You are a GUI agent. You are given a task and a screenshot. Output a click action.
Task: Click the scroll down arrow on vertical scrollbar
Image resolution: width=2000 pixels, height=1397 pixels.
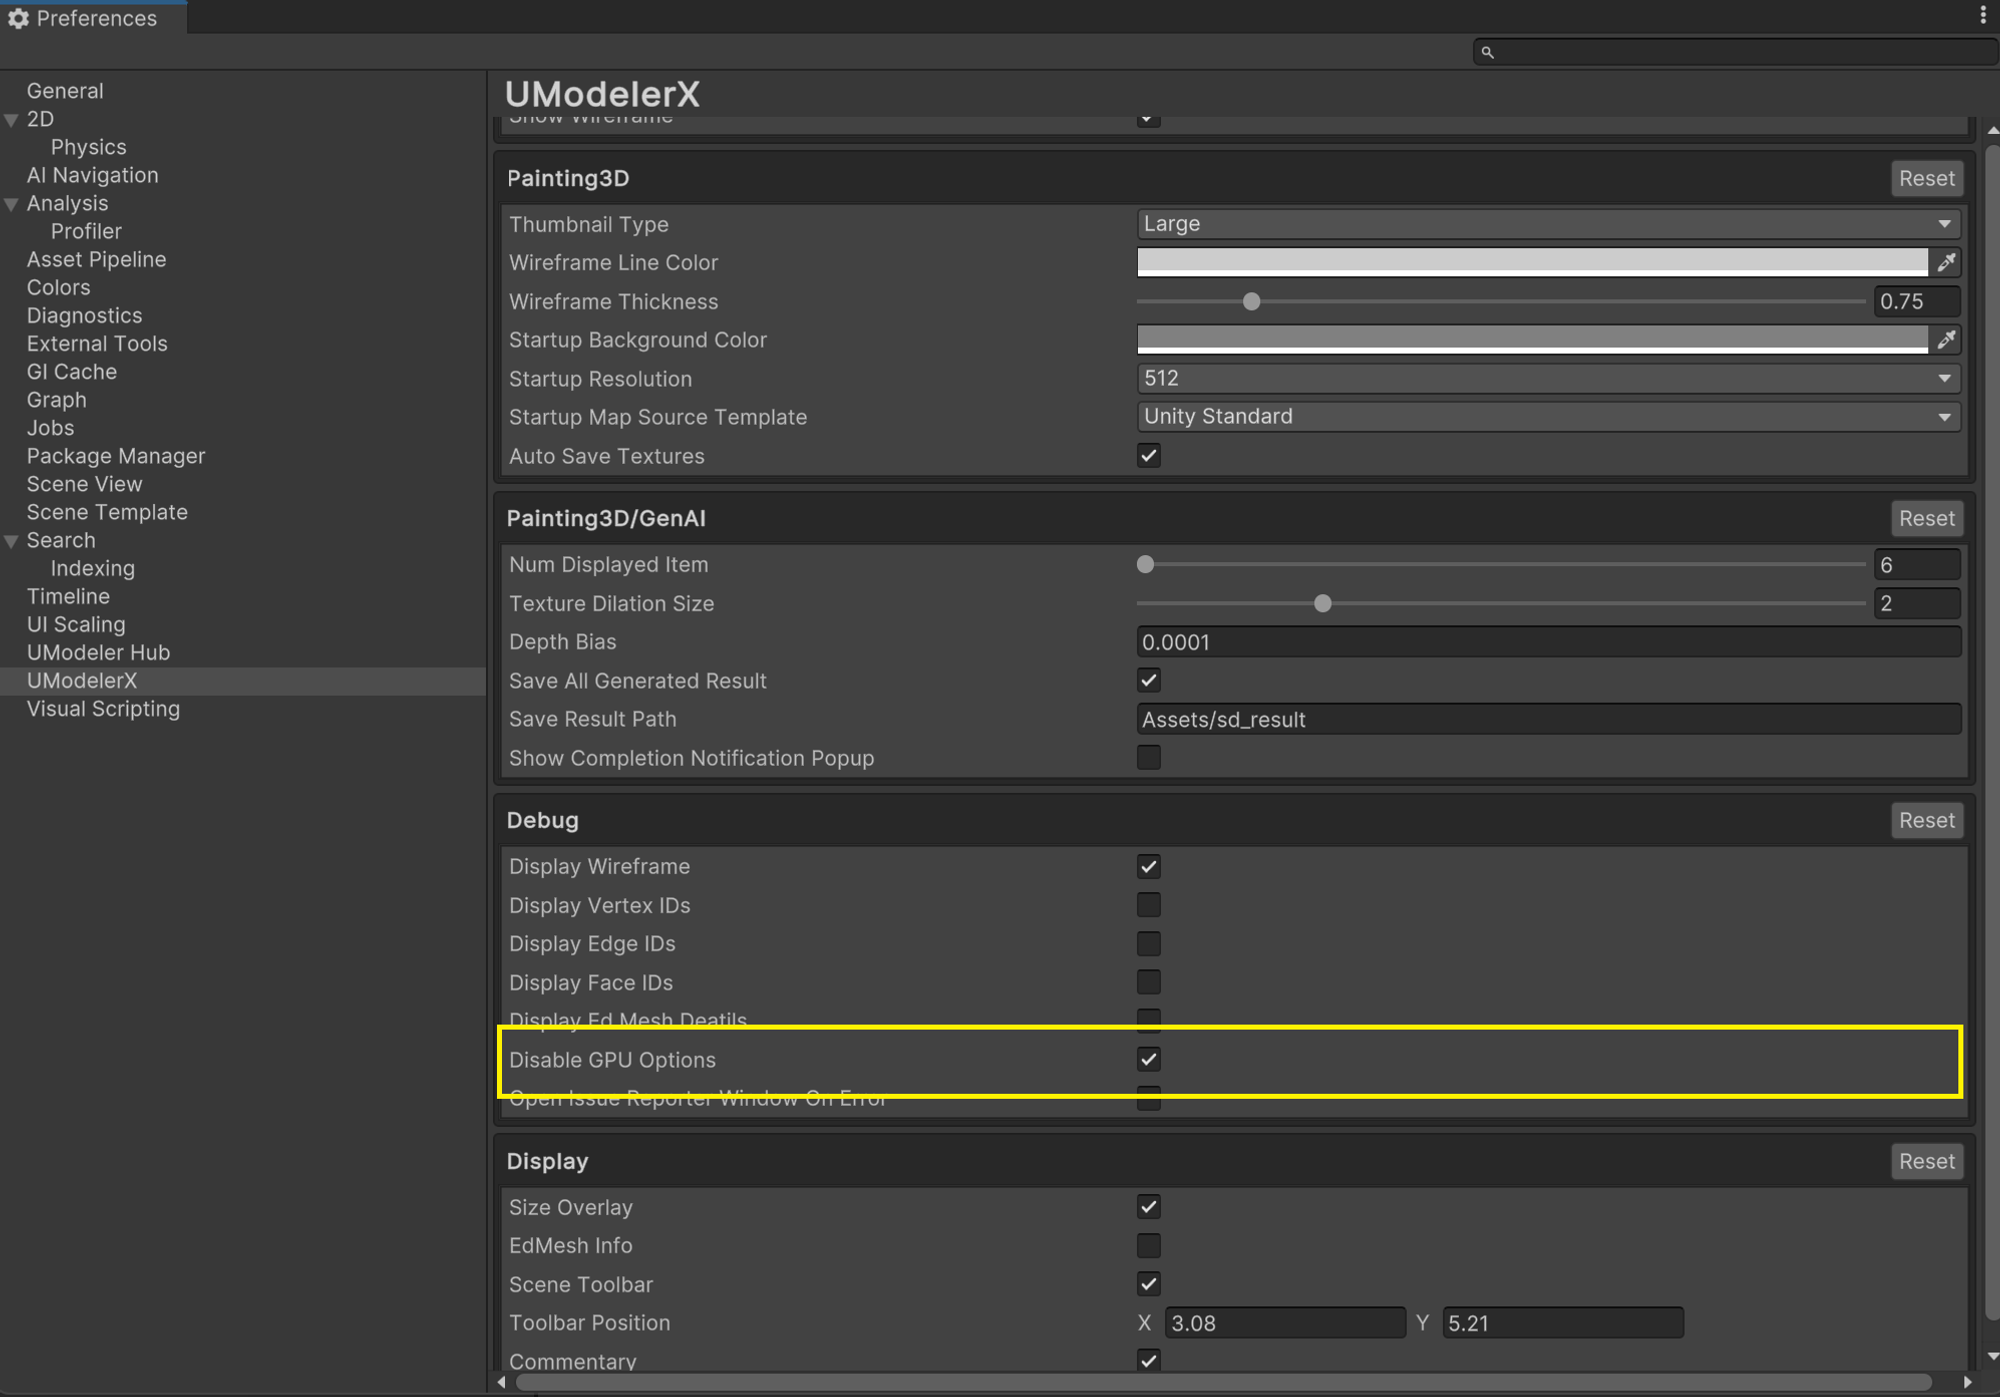pos(1991,1357)
